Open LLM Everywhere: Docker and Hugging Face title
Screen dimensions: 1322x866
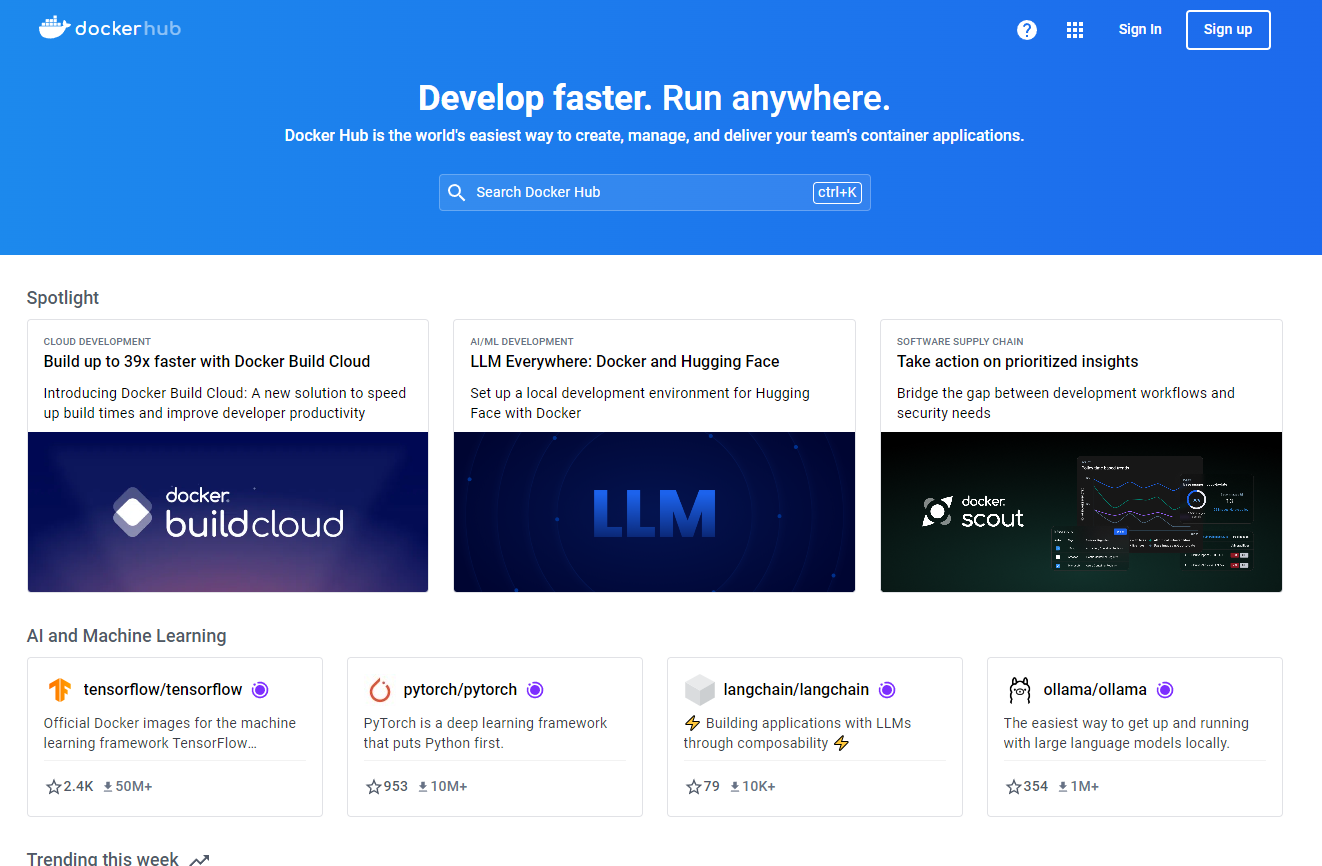[625, 362]
